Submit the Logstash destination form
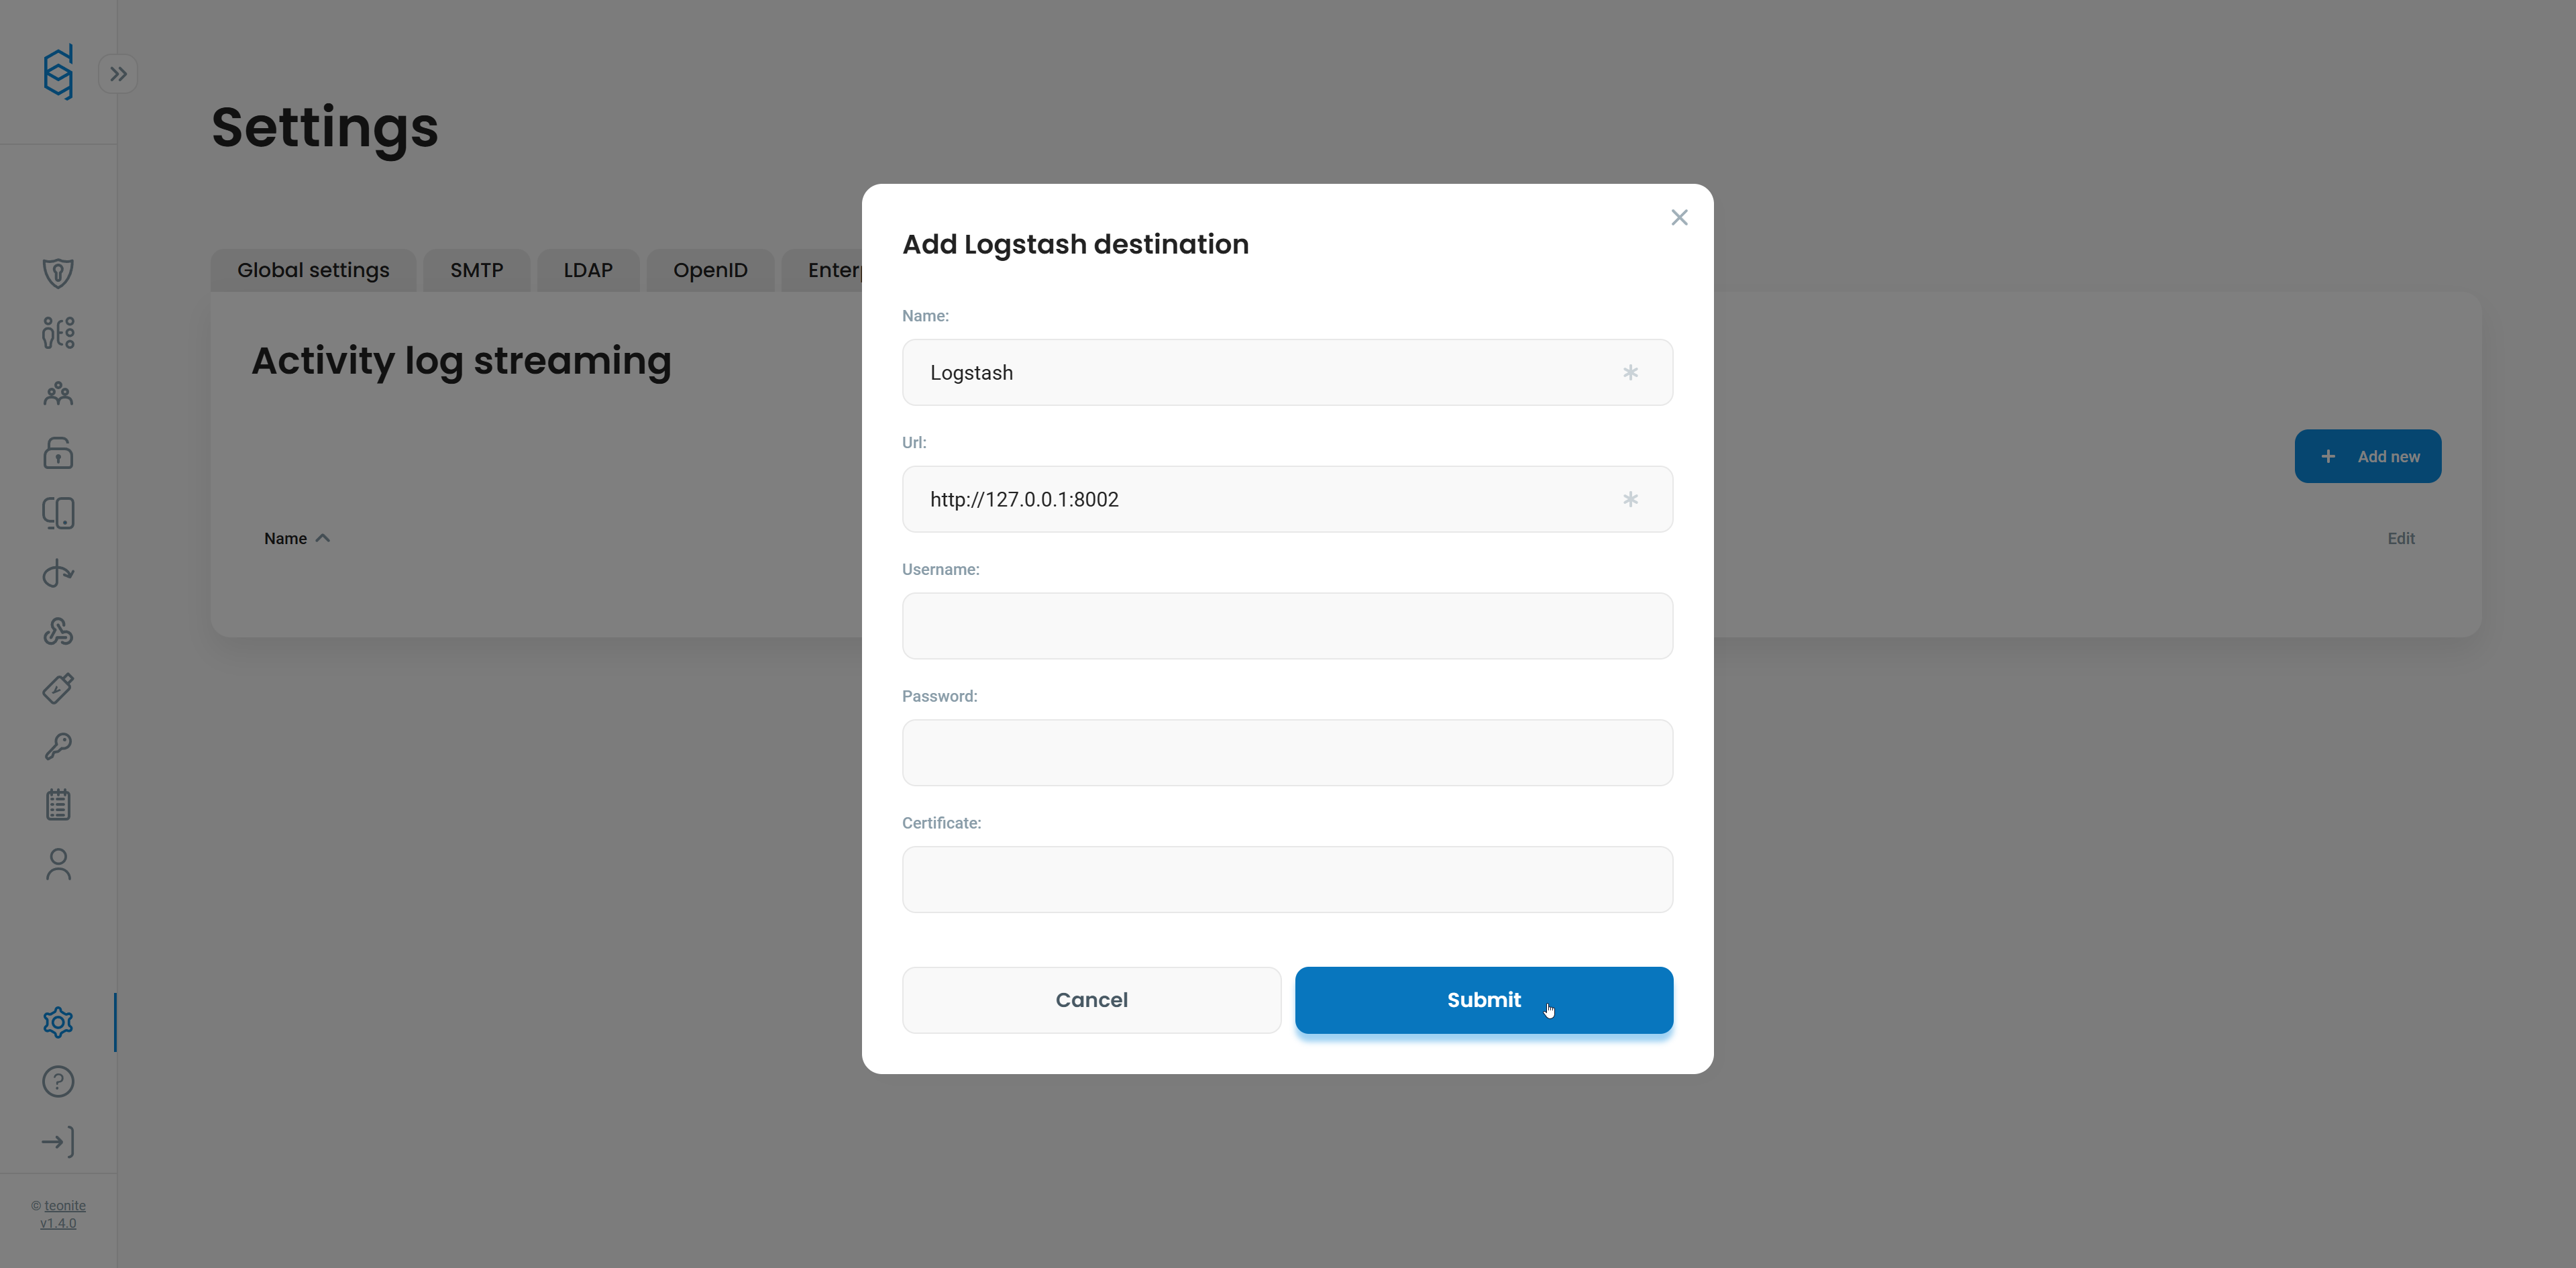The height and width of the screenshot is (1268, 2576). coord(1483,999)
